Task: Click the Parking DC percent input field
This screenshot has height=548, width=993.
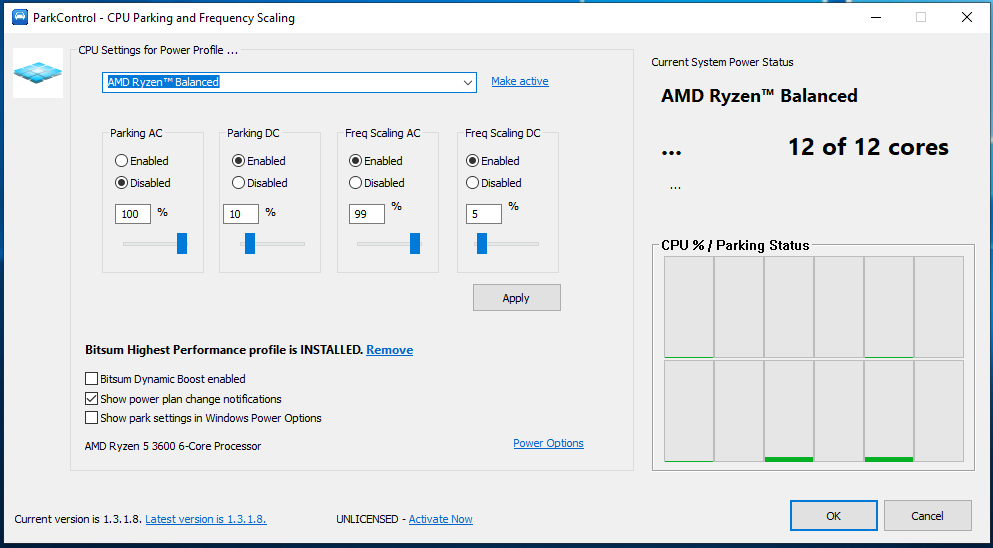Action: (x=241, y=213)
